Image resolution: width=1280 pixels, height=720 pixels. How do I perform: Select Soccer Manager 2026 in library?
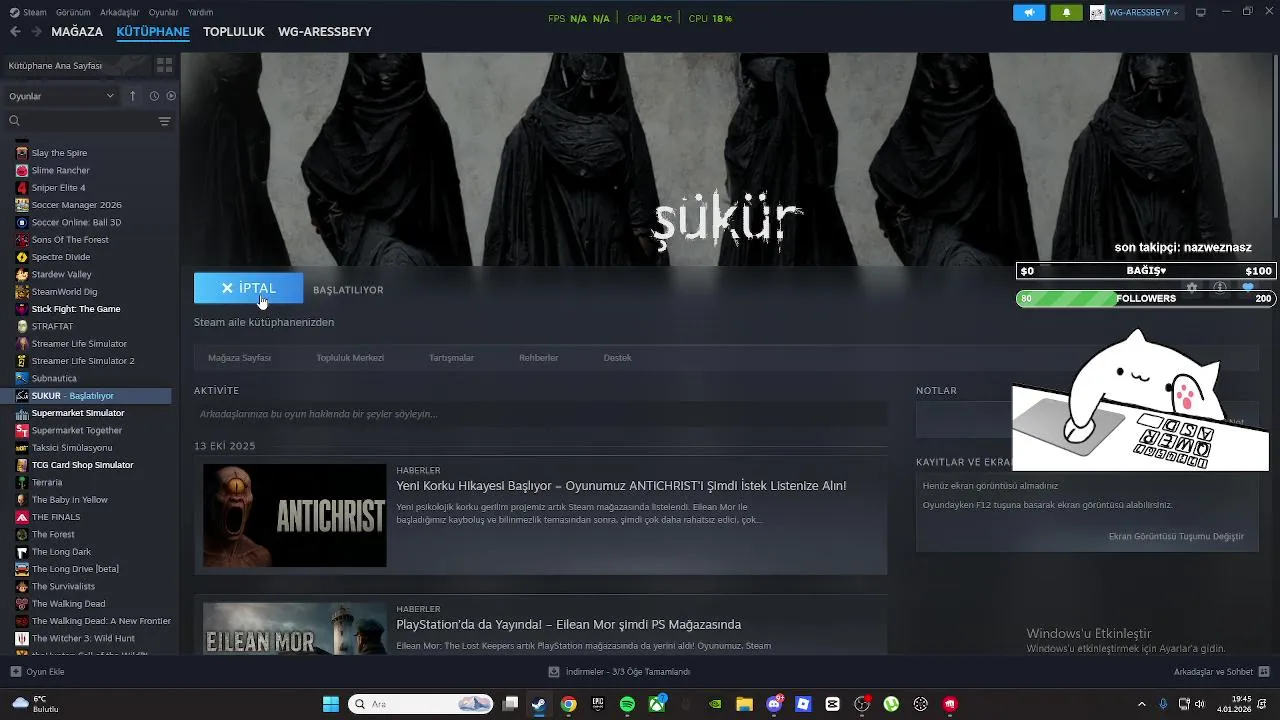(76, 205)
